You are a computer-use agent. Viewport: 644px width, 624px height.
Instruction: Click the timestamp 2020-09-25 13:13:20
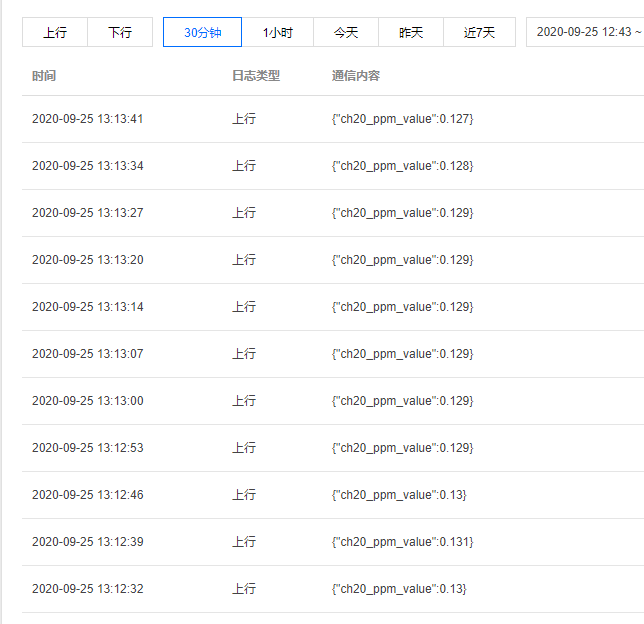88,260
